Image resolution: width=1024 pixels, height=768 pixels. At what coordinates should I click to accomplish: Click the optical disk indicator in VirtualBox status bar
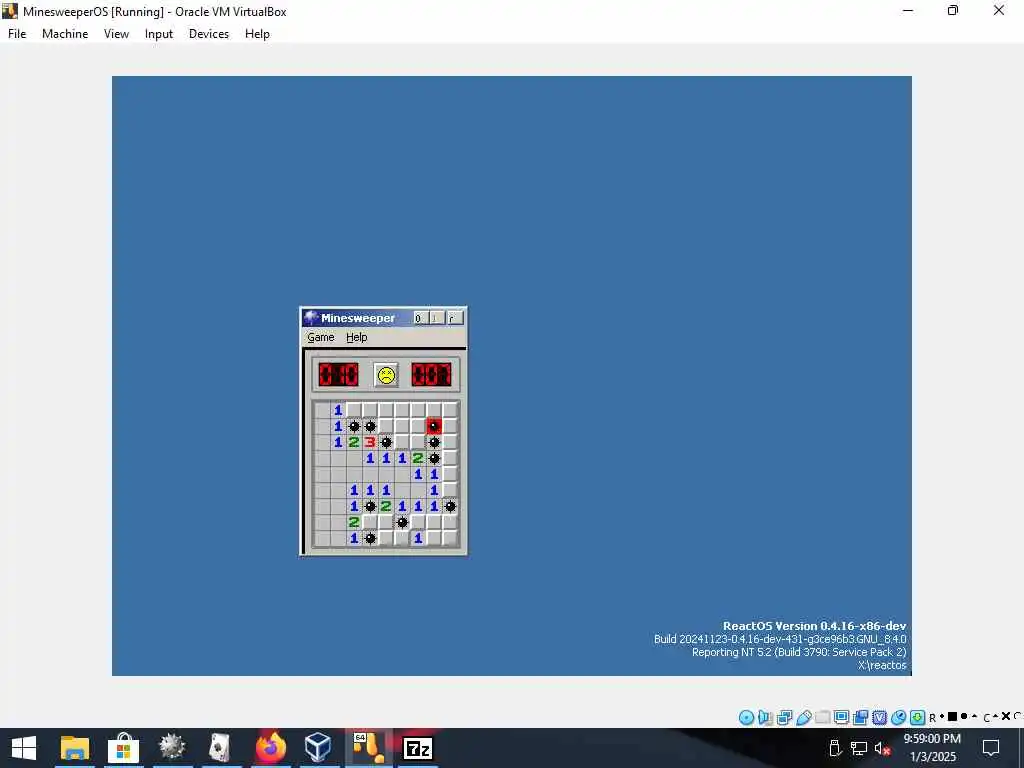pos(746,718)
